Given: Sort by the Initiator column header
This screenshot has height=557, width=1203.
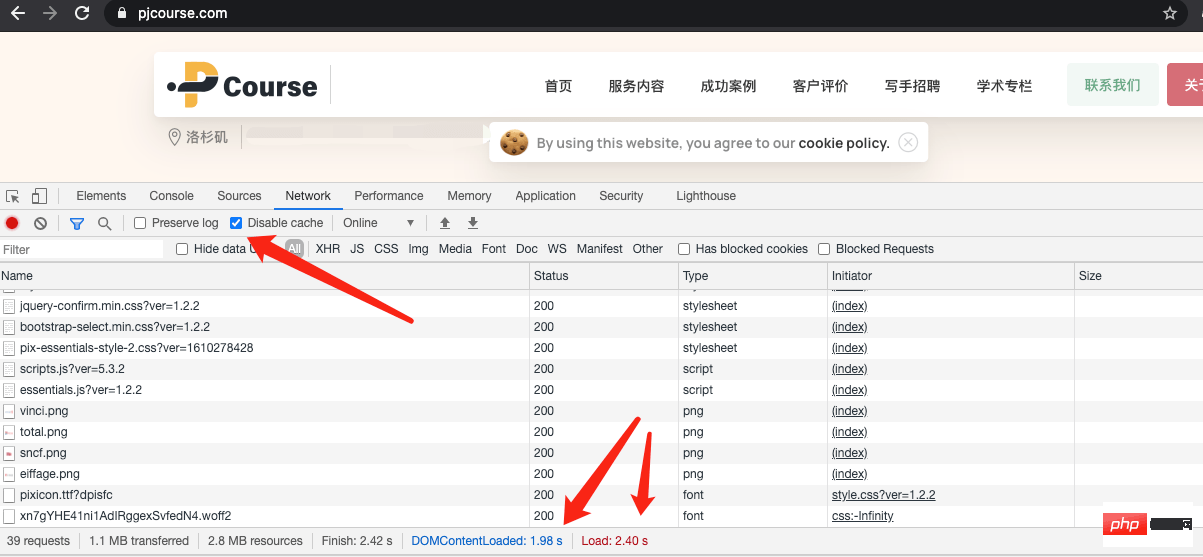Looking at the screenshot, I should 950,276.
